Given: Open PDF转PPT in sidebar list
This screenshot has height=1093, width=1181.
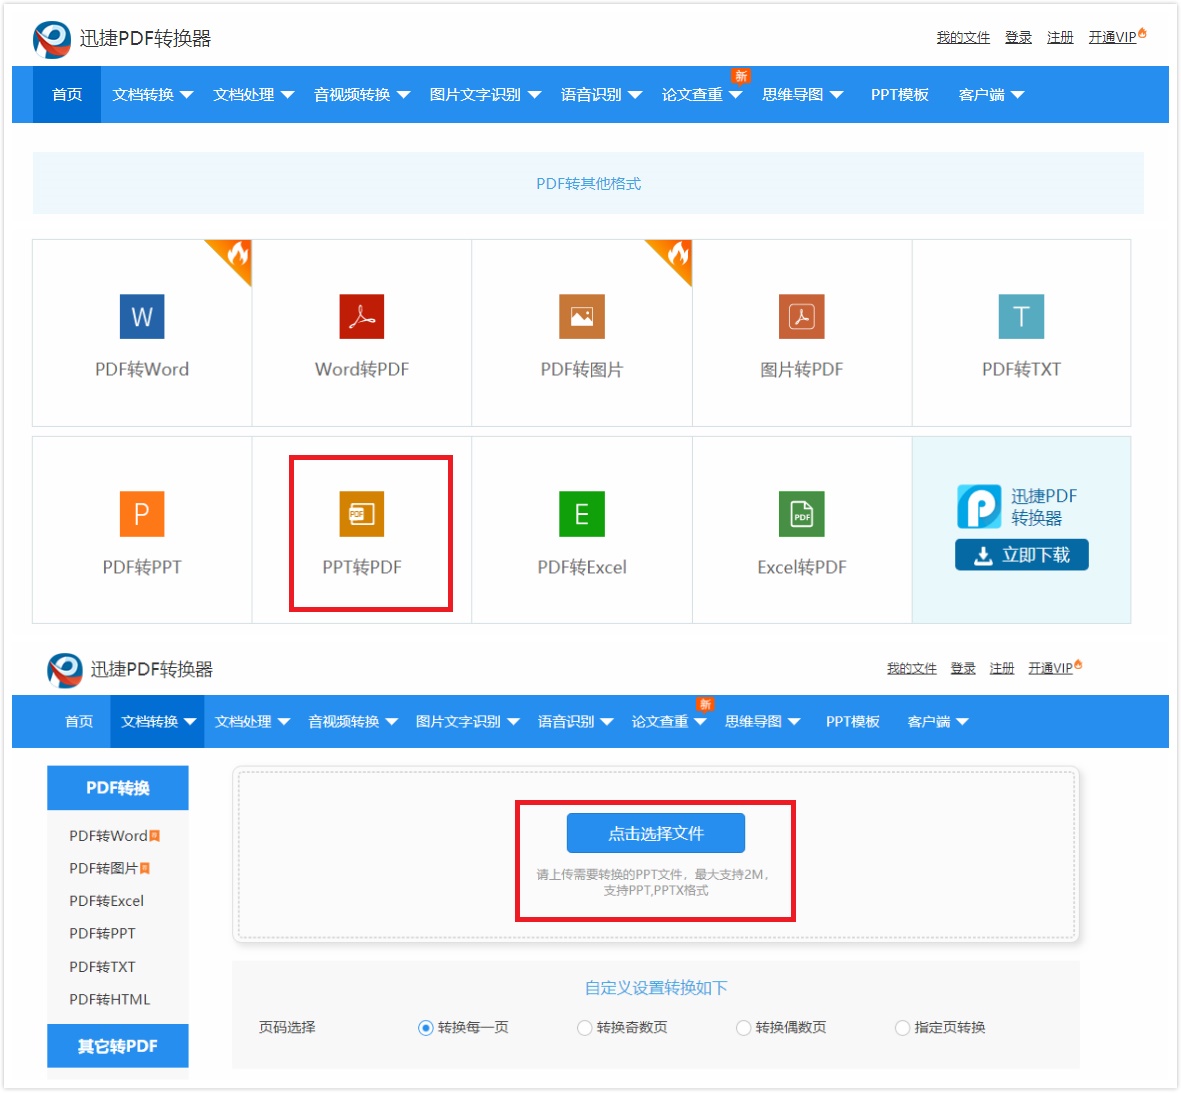Looking at the screenshot, I should click(x=102, y=934).
